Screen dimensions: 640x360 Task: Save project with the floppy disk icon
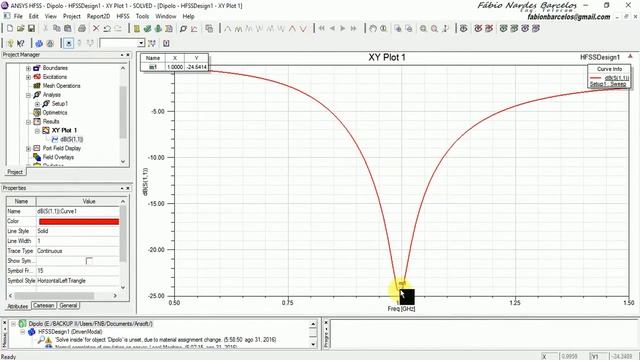(x=31, y=29)
